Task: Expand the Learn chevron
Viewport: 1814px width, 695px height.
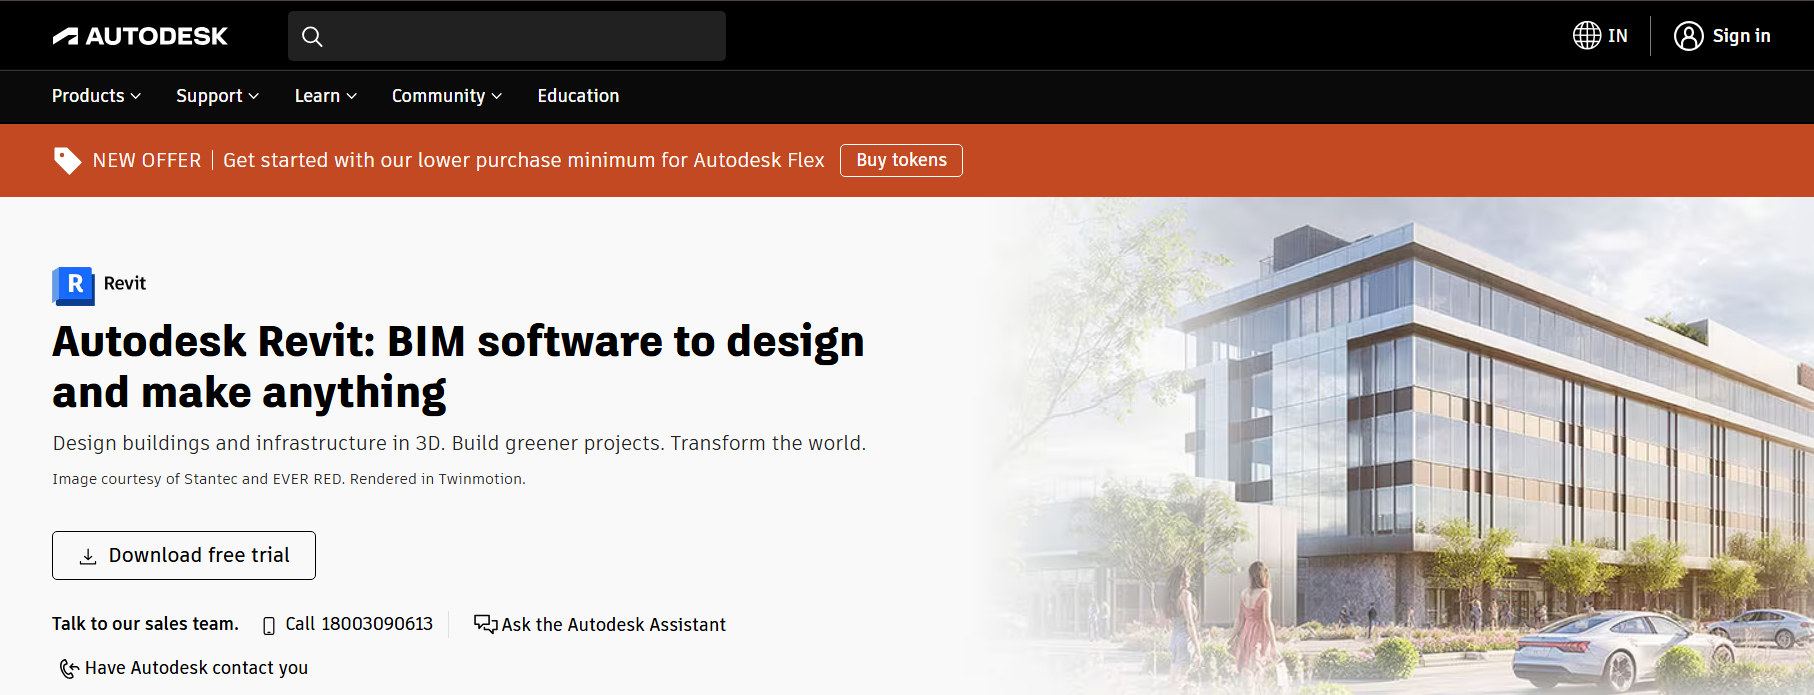Action: point(352,96)
